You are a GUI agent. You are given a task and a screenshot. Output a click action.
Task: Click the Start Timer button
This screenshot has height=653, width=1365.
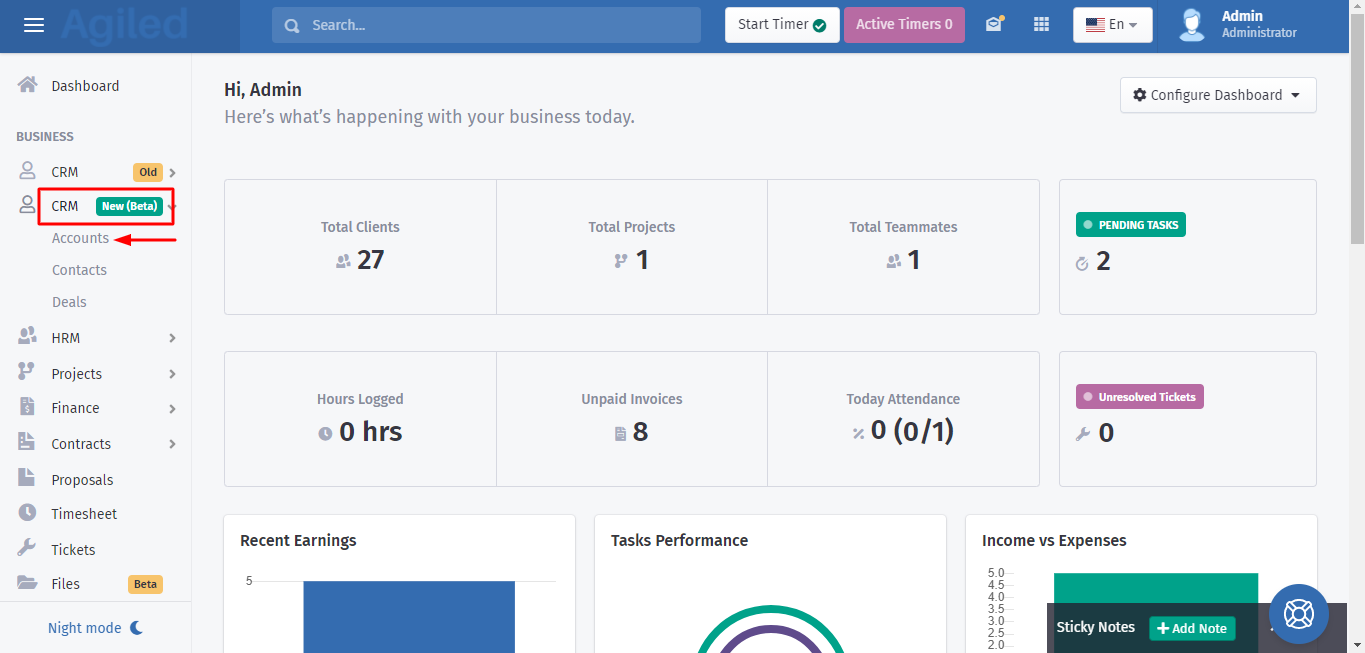pos(781,25)
